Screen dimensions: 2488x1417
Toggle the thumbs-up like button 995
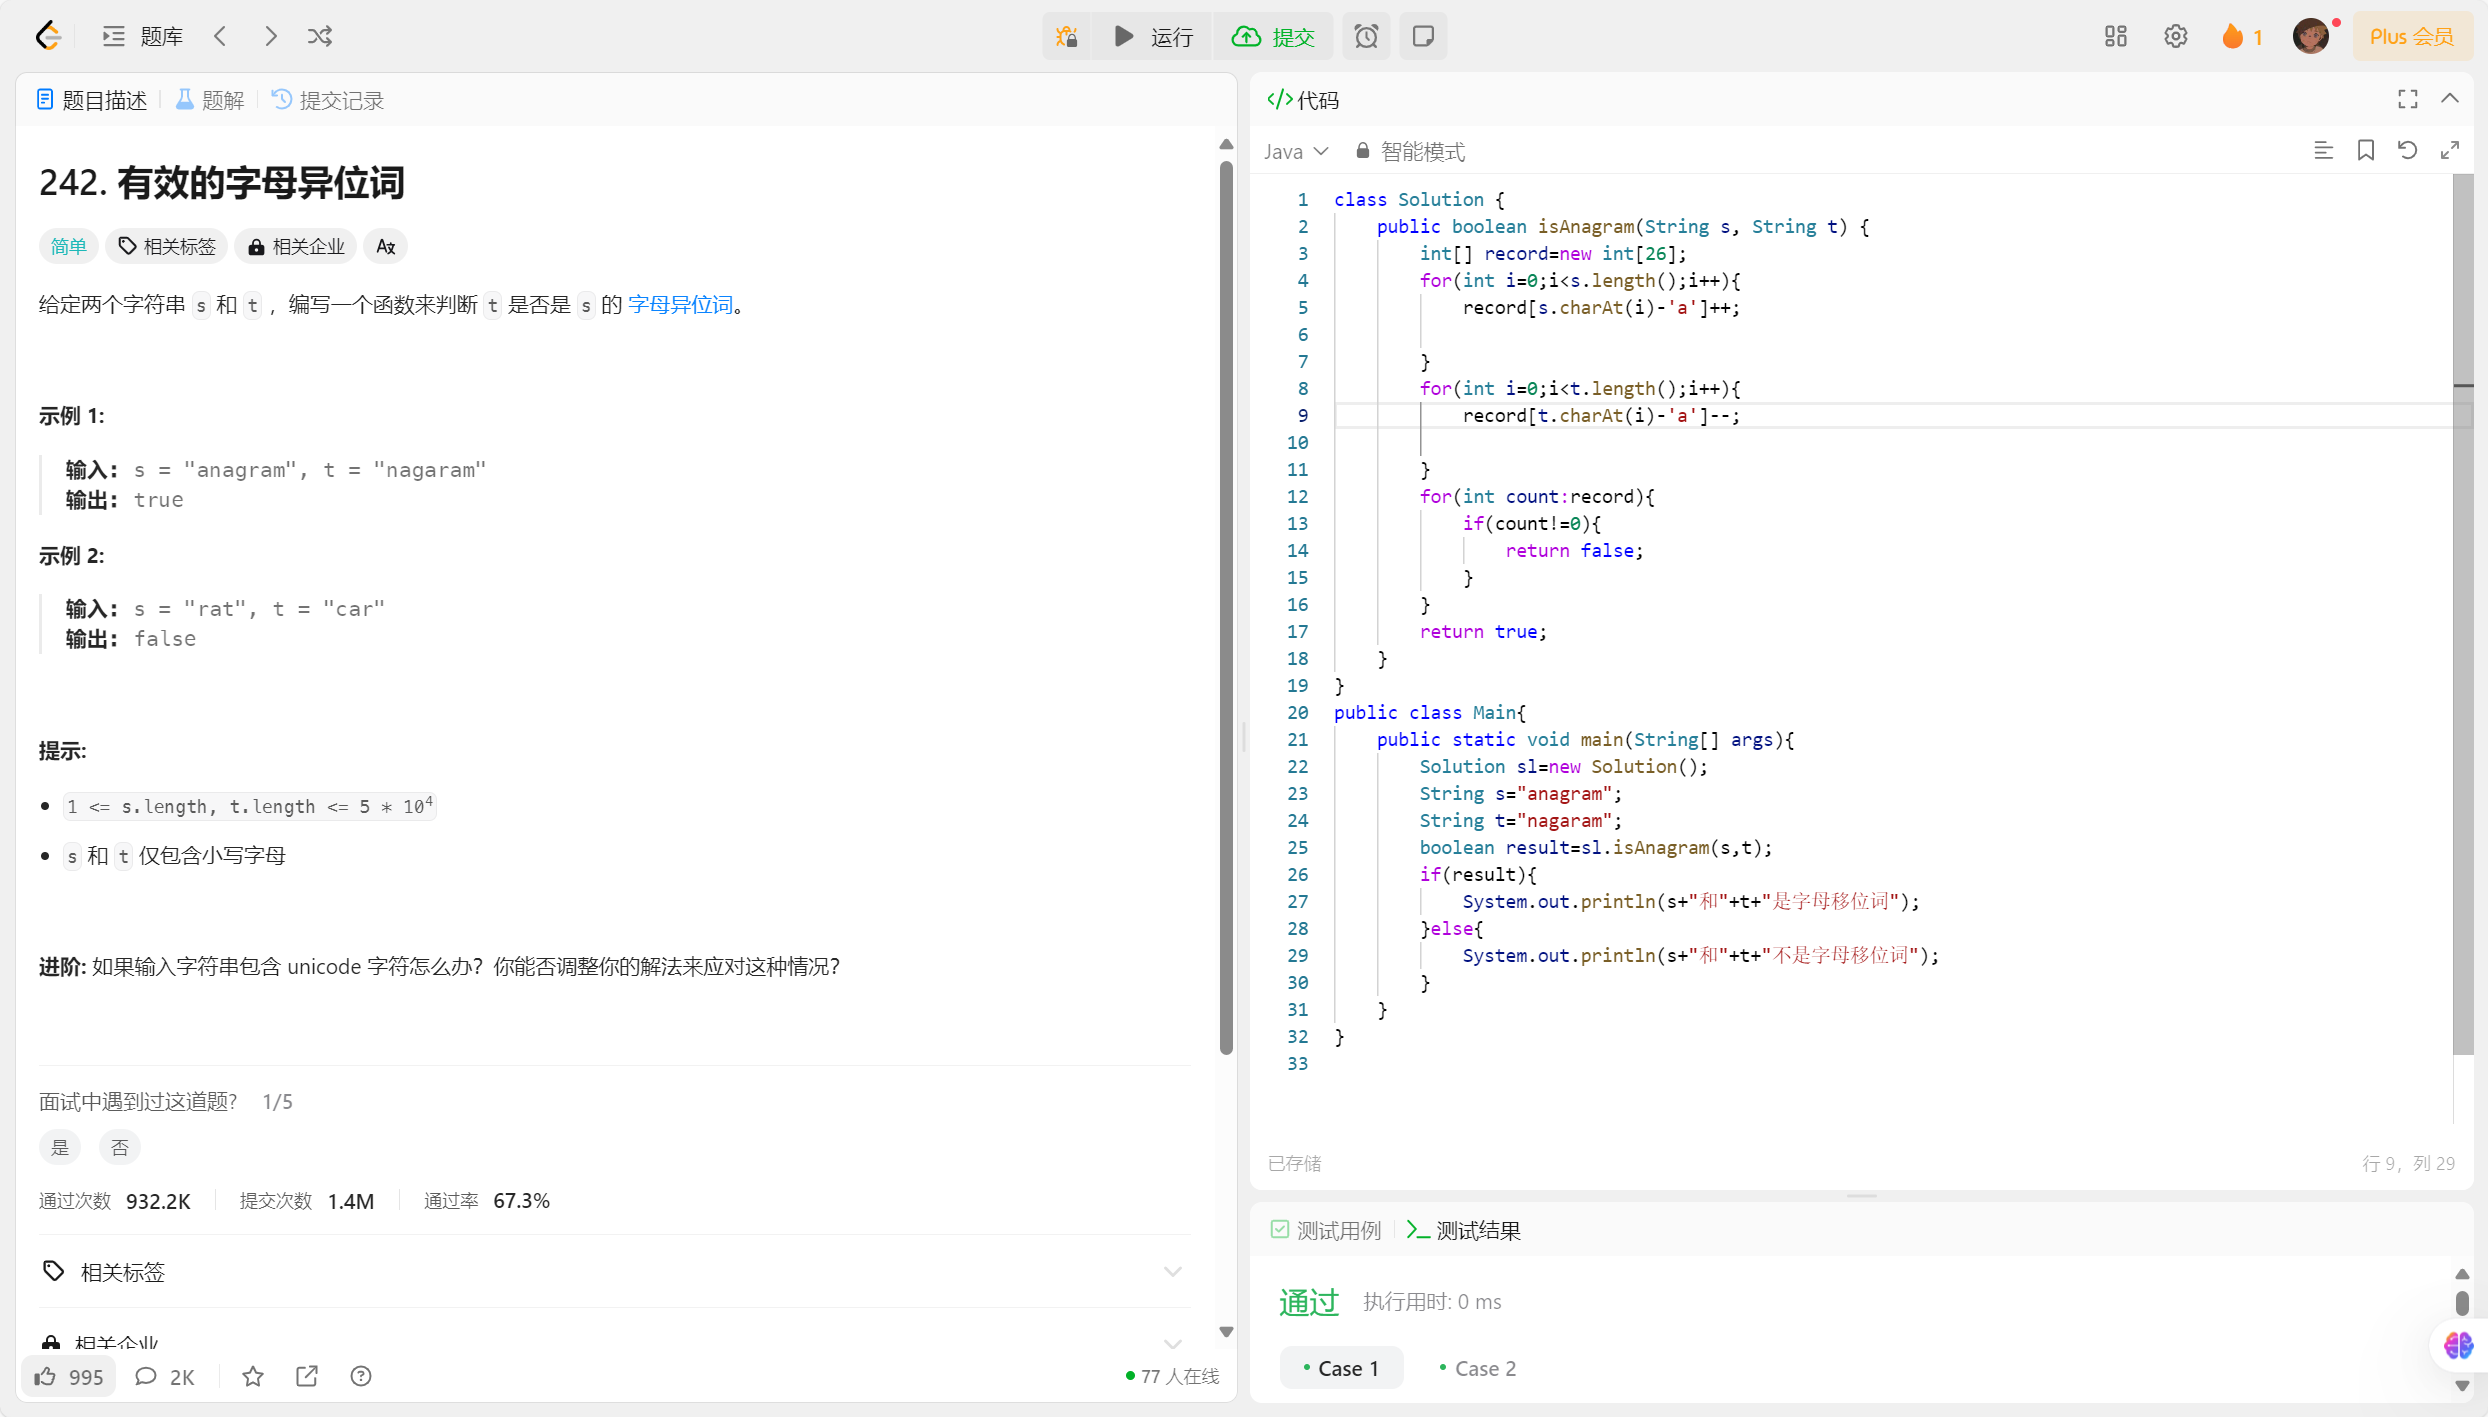coord(69,1377)
